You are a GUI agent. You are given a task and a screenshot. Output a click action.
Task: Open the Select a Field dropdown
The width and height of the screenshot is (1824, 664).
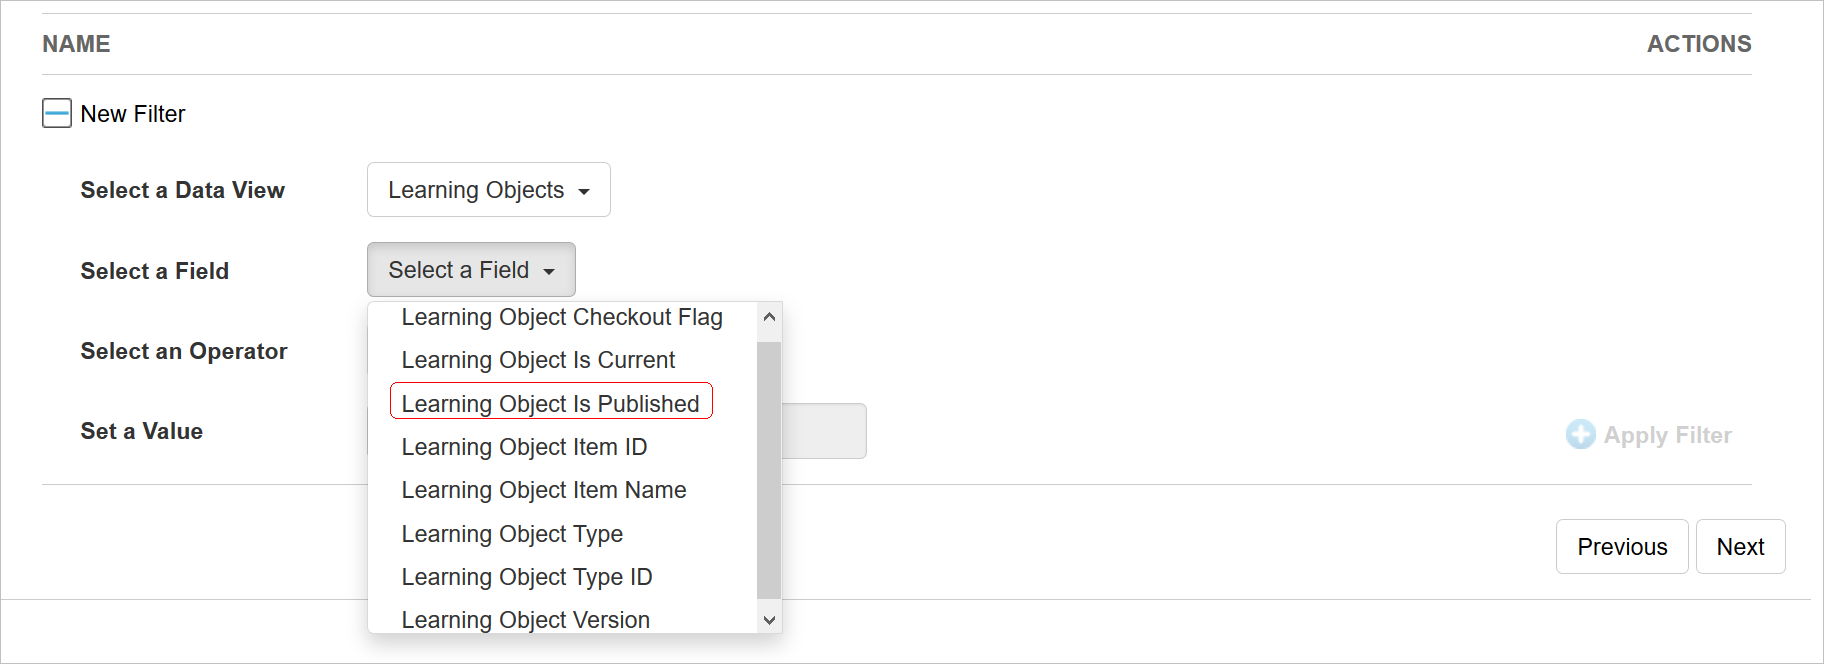(x=471, y=270)
